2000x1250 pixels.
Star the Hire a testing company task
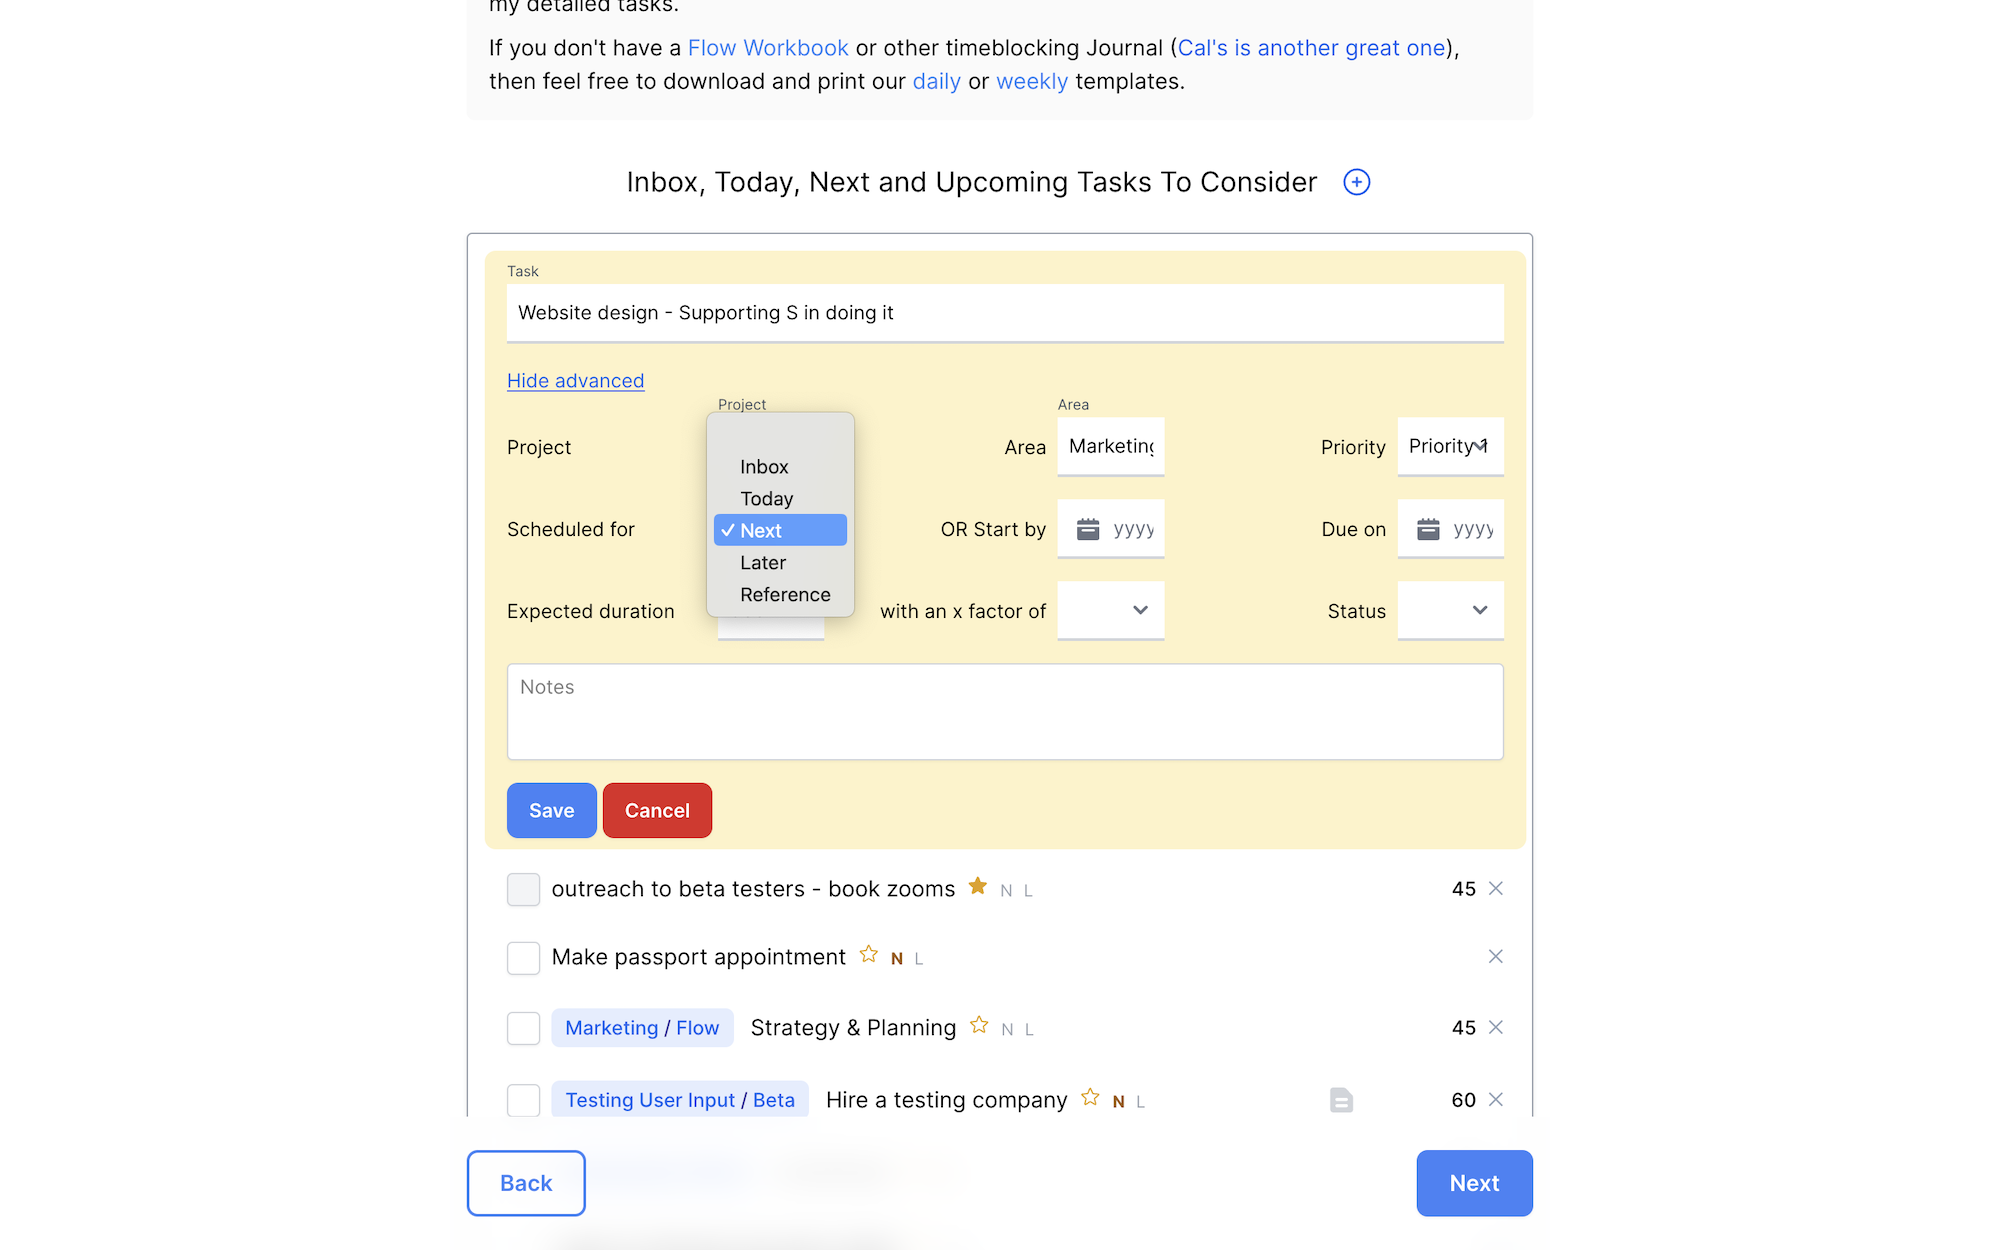[x=1090, y=1098]
